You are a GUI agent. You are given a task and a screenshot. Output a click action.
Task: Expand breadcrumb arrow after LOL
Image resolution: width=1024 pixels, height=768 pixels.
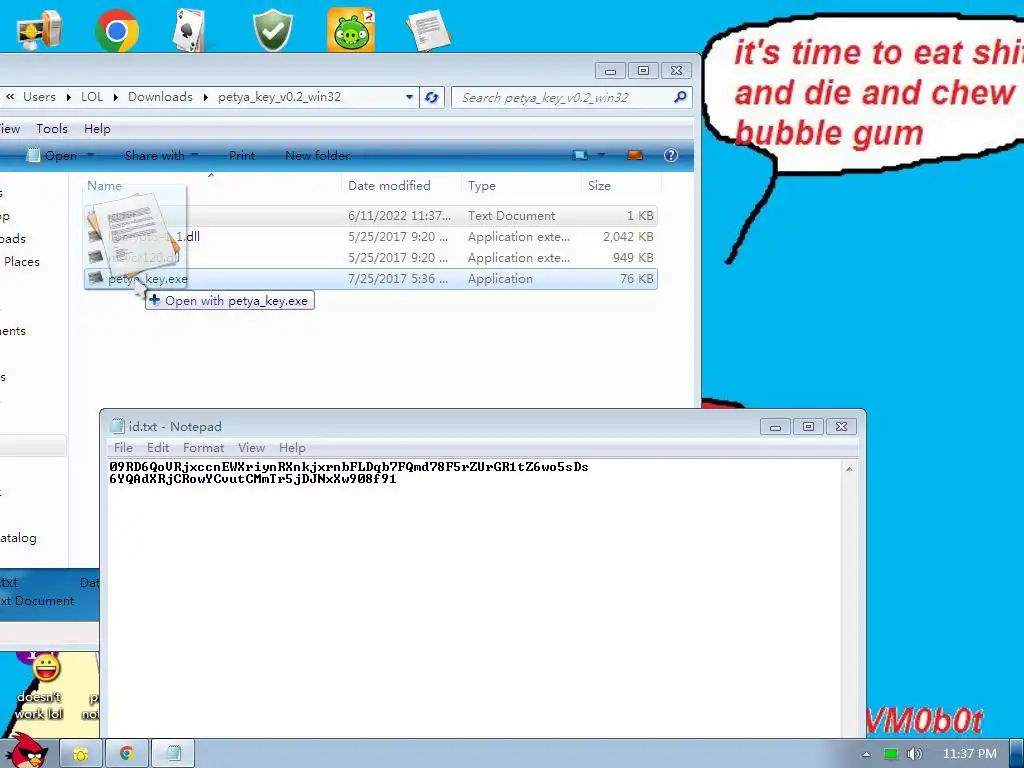(x=116, y=97)
